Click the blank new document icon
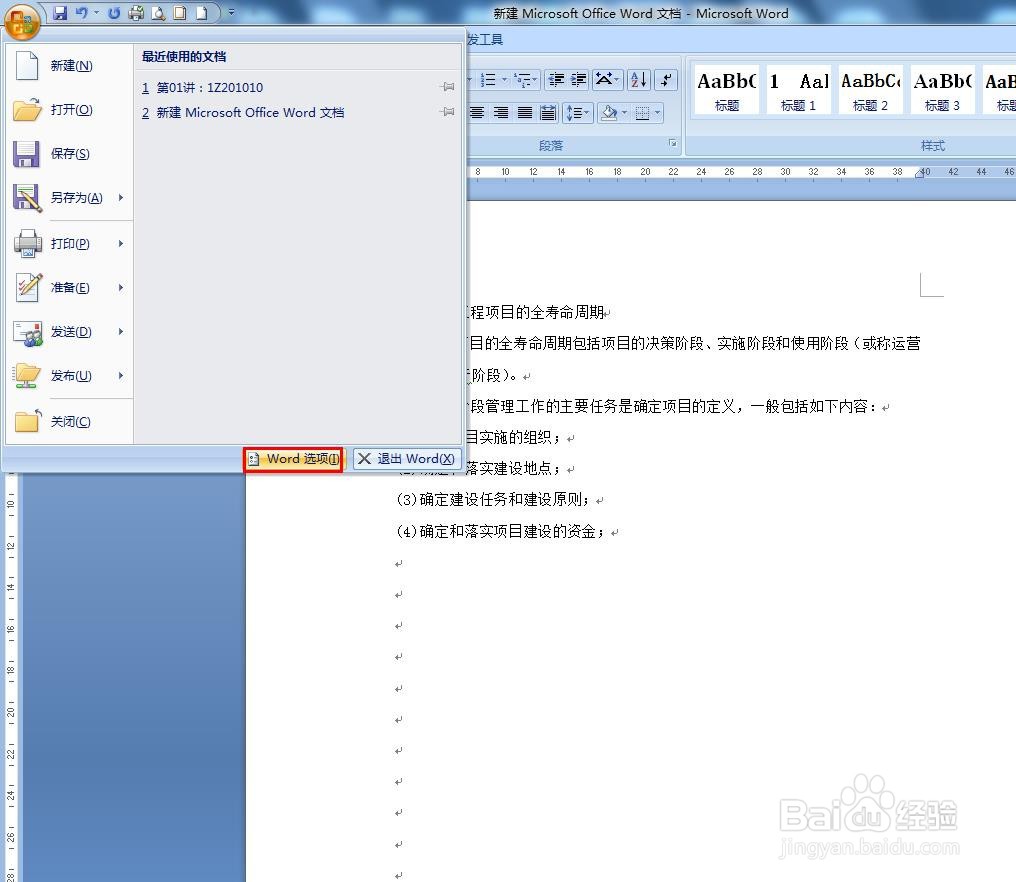The width and height of the screenshot is (1016, 882). click(x=202, y=13)
